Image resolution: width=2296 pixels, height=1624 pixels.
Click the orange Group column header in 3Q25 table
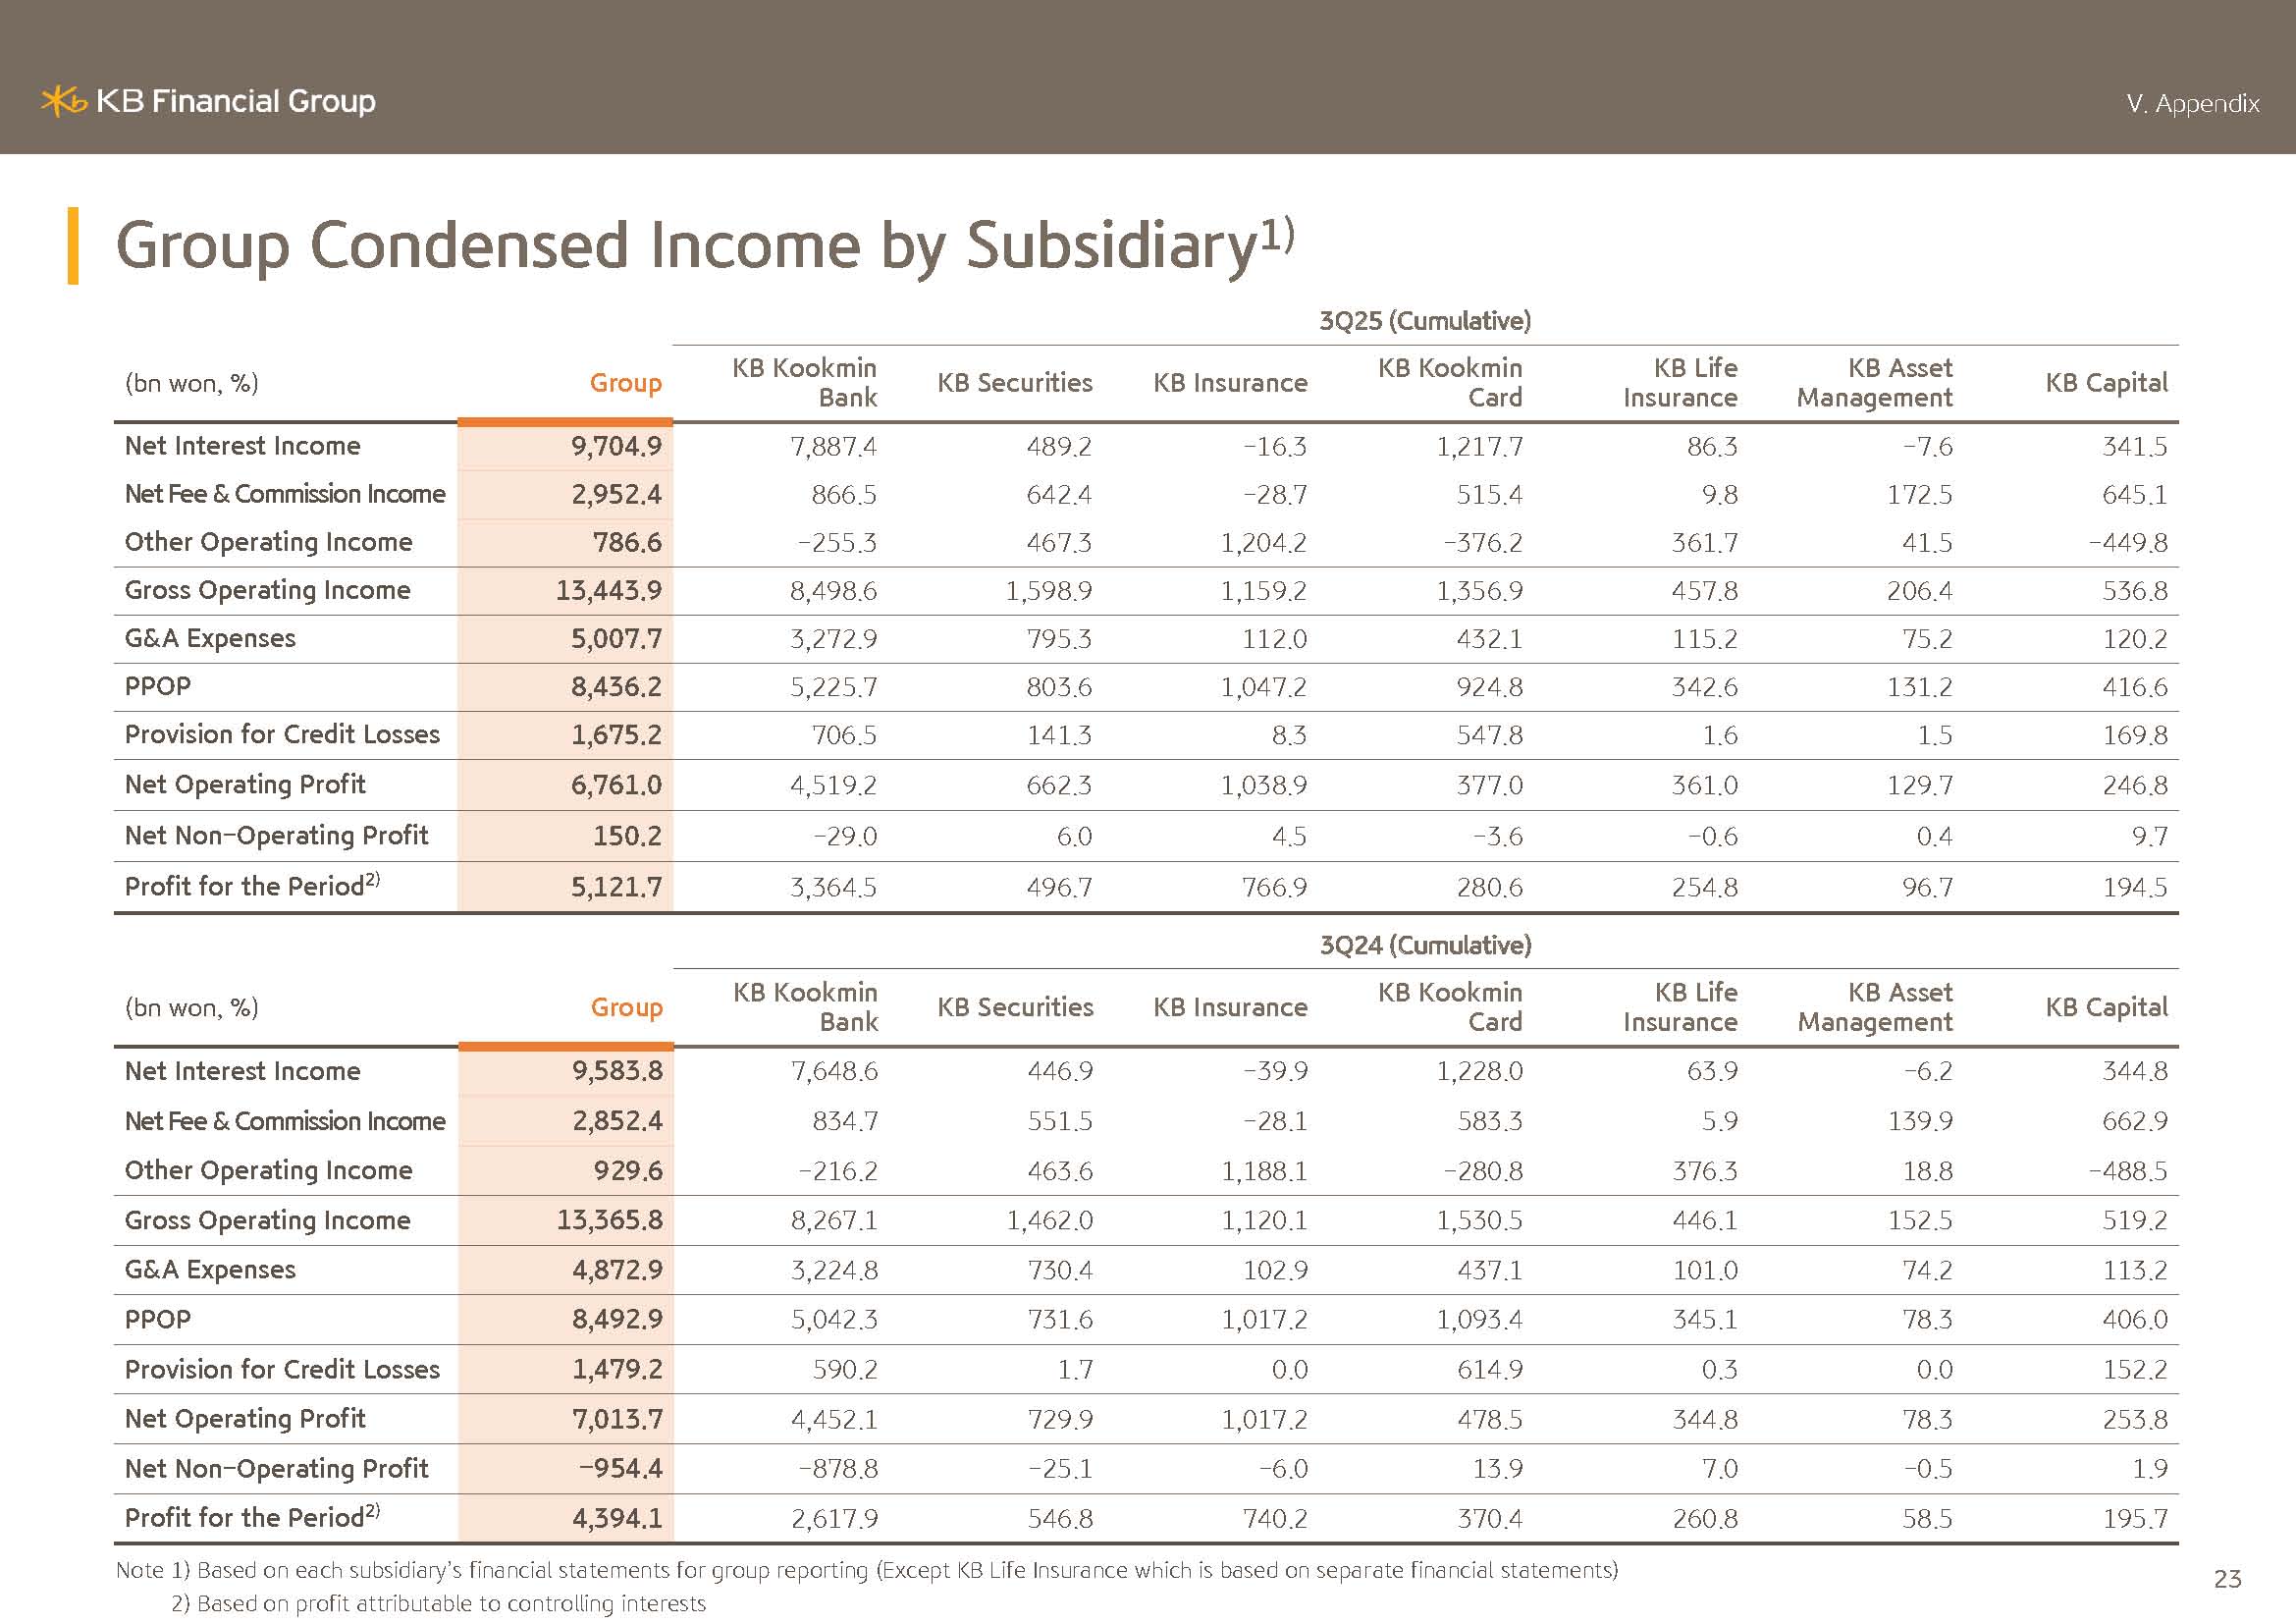pos(625,383)
